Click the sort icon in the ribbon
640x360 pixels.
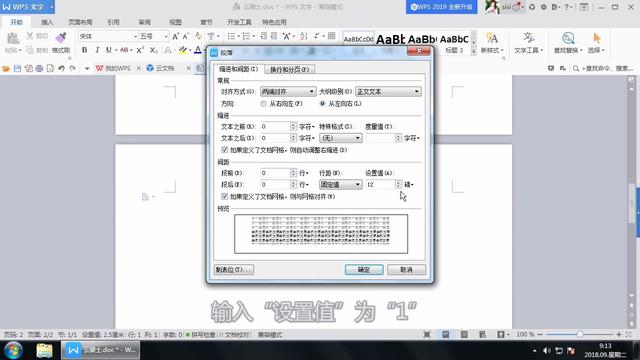[304, 36]
